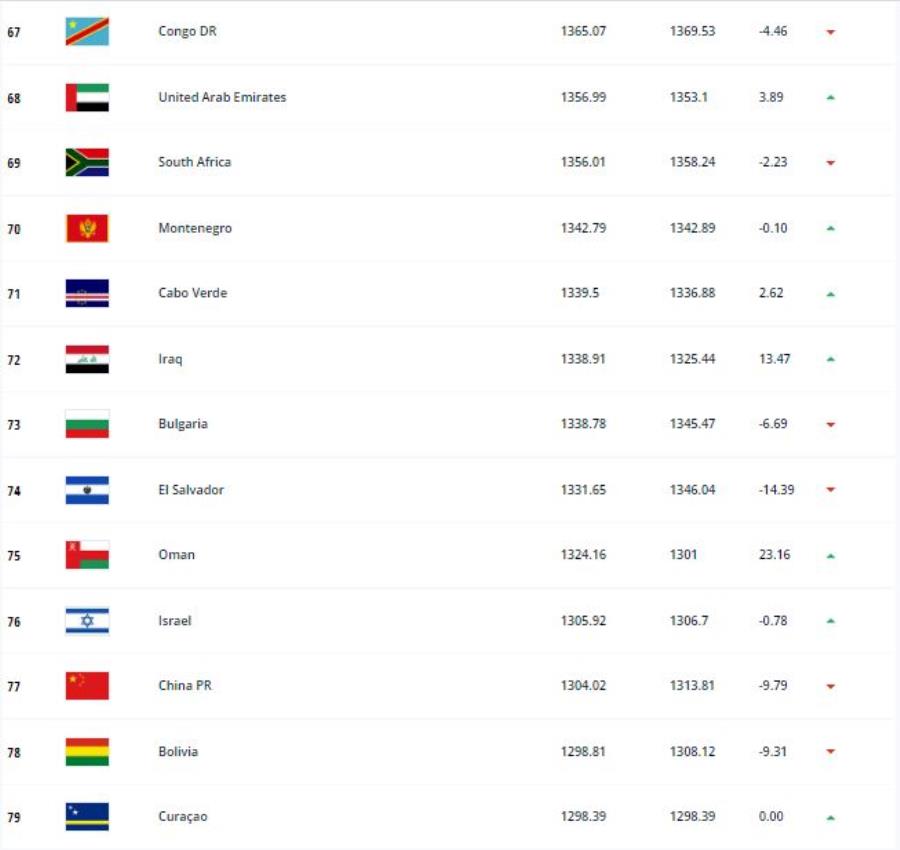Click the Congo DR flag icon
900x850 pixels.
pos(87,32)
